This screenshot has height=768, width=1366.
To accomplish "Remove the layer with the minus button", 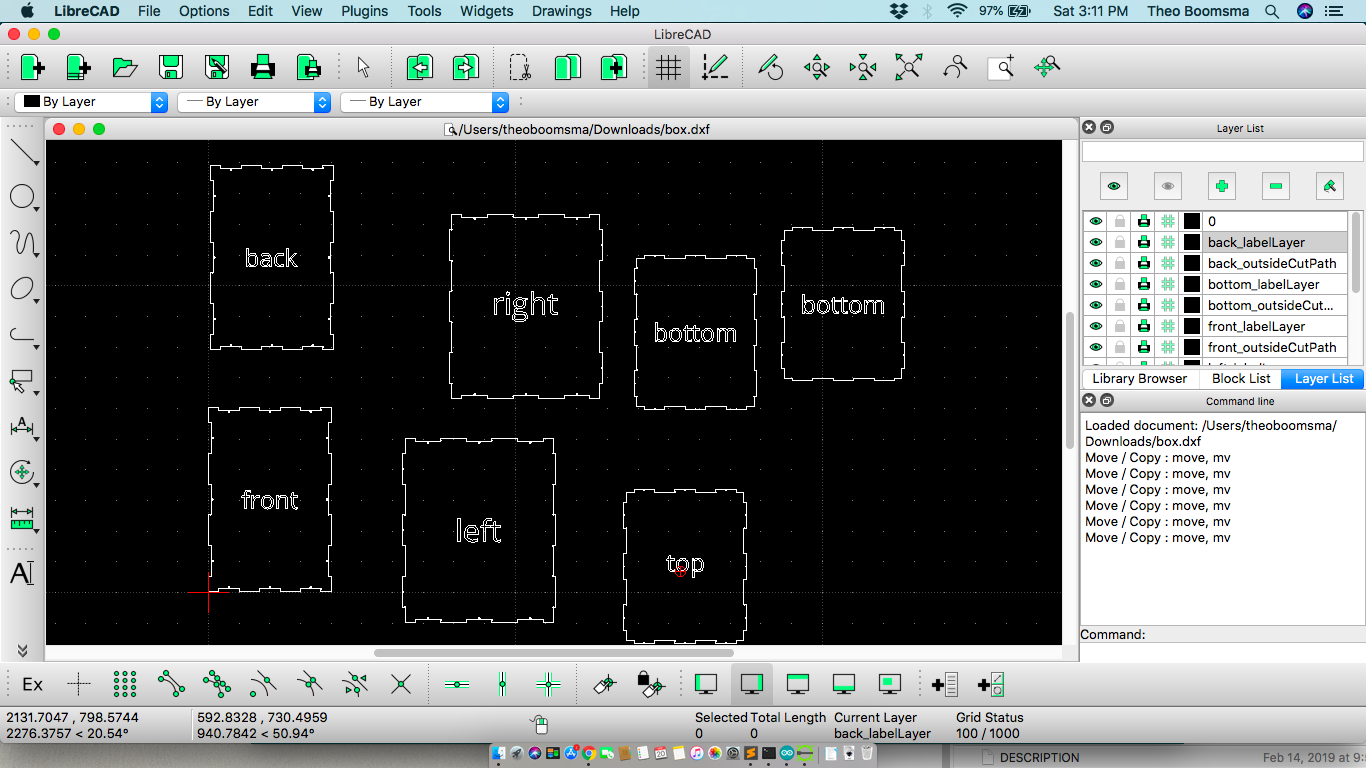I will tap(1275, 186).
